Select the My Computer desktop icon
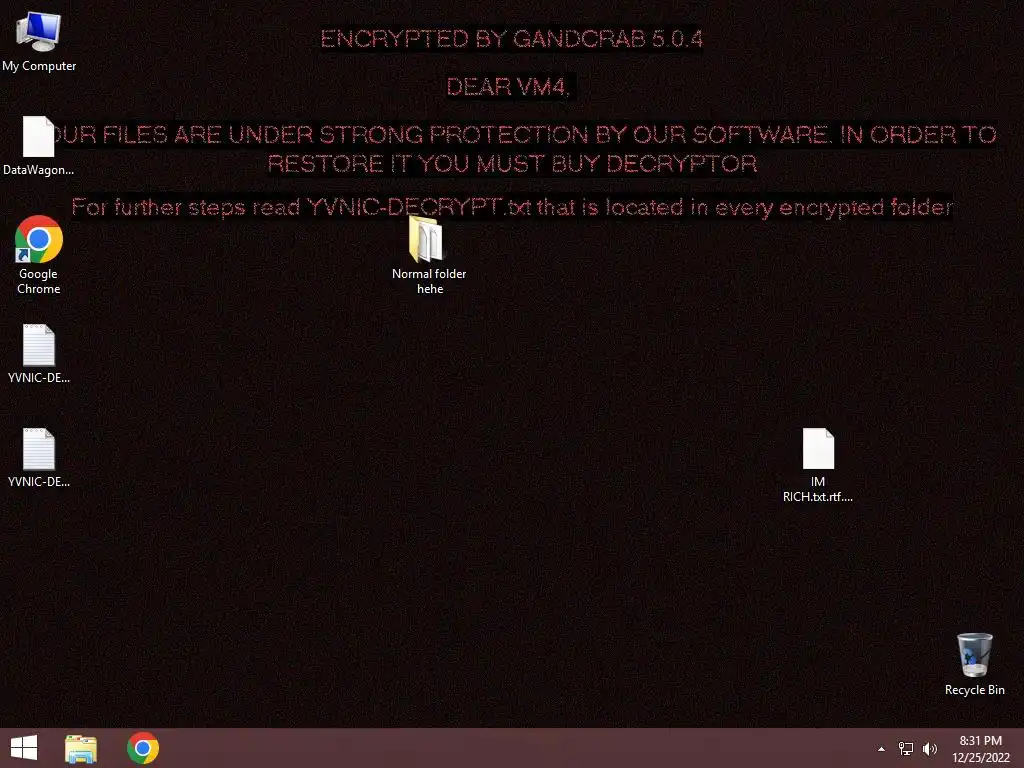The height and width of the screenshot is (768, 1024). click(x=39, y=42)
